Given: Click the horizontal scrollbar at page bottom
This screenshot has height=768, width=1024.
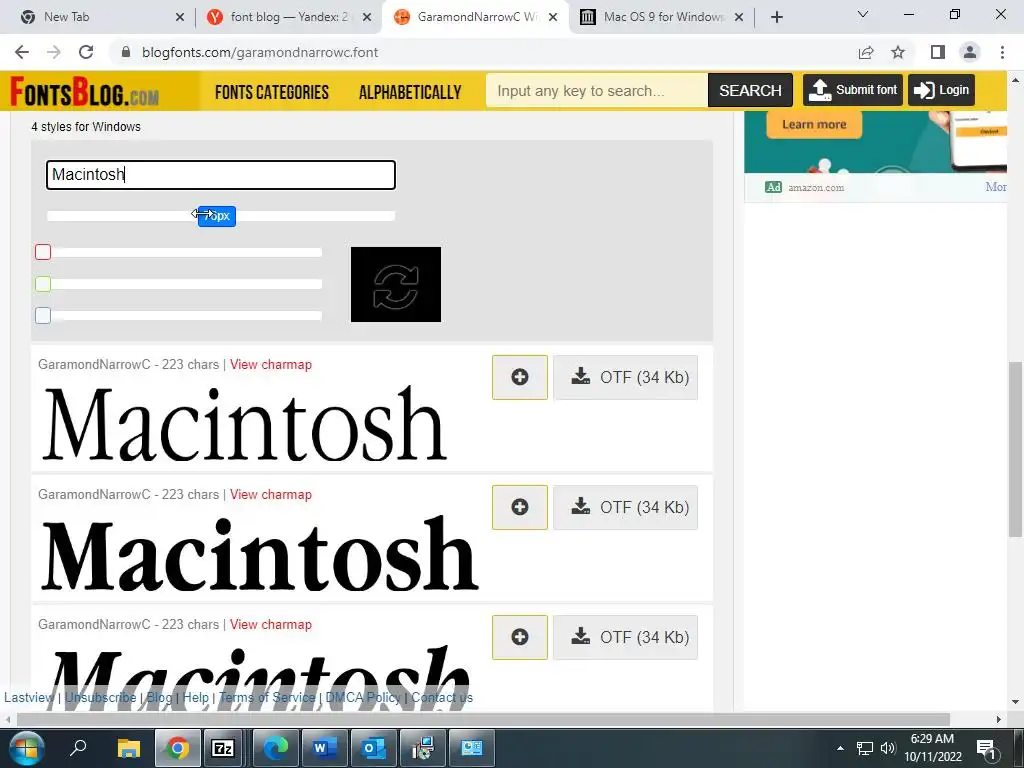Looking at the screenshot, I should click(x=483, y=720).
